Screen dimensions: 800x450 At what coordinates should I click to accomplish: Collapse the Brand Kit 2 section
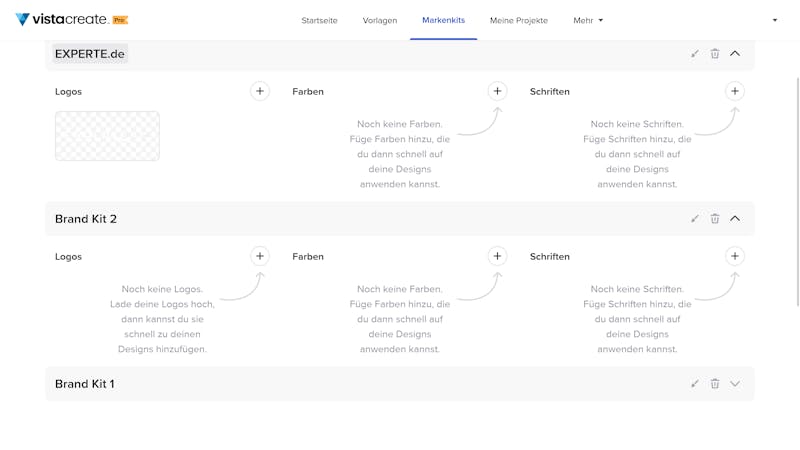pos(735,218)
